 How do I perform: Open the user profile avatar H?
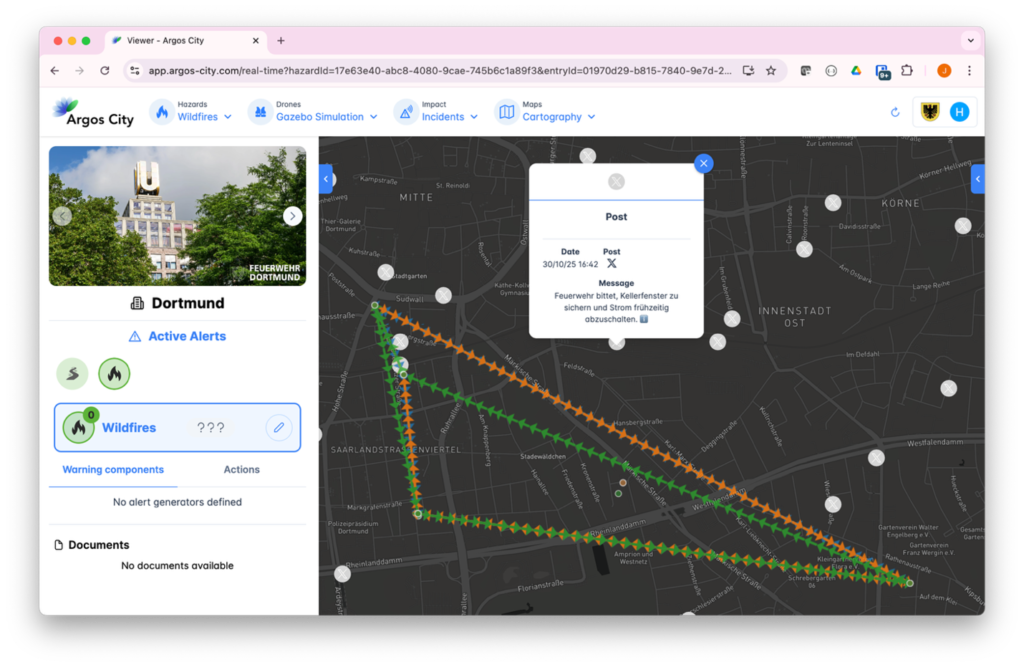click(x=960, y=112)
